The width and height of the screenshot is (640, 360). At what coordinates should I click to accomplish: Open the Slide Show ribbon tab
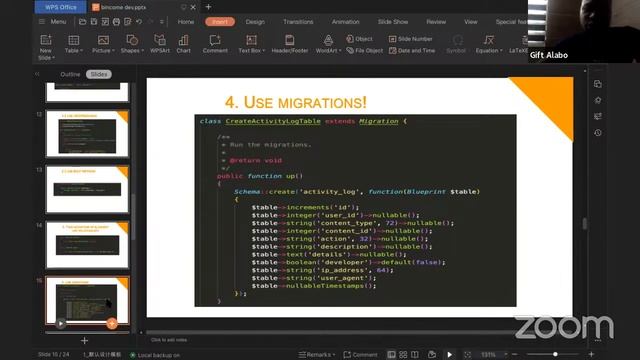click(x=393, y=22)
